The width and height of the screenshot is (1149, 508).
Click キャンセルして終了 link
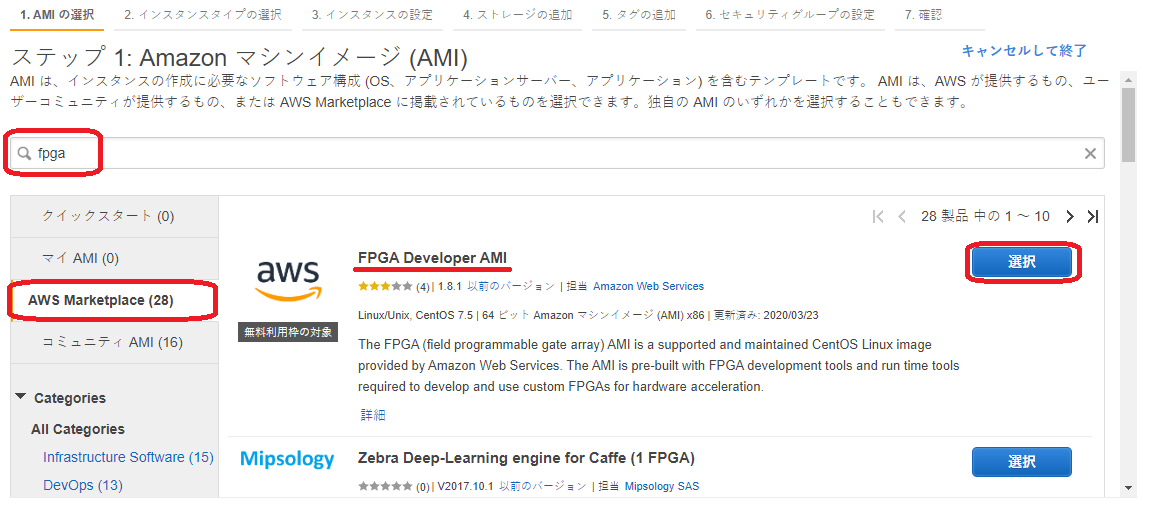pos(1023,50)
